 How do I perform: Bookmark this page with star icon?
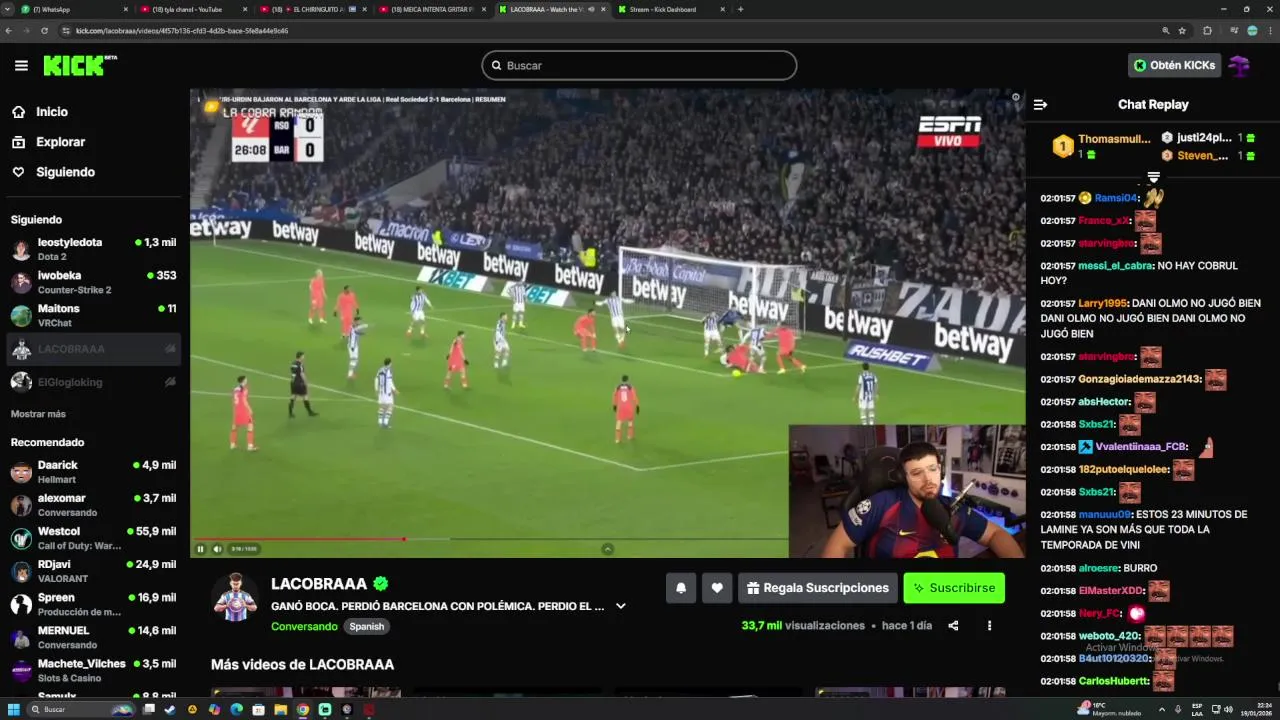tap(1182, 31)
